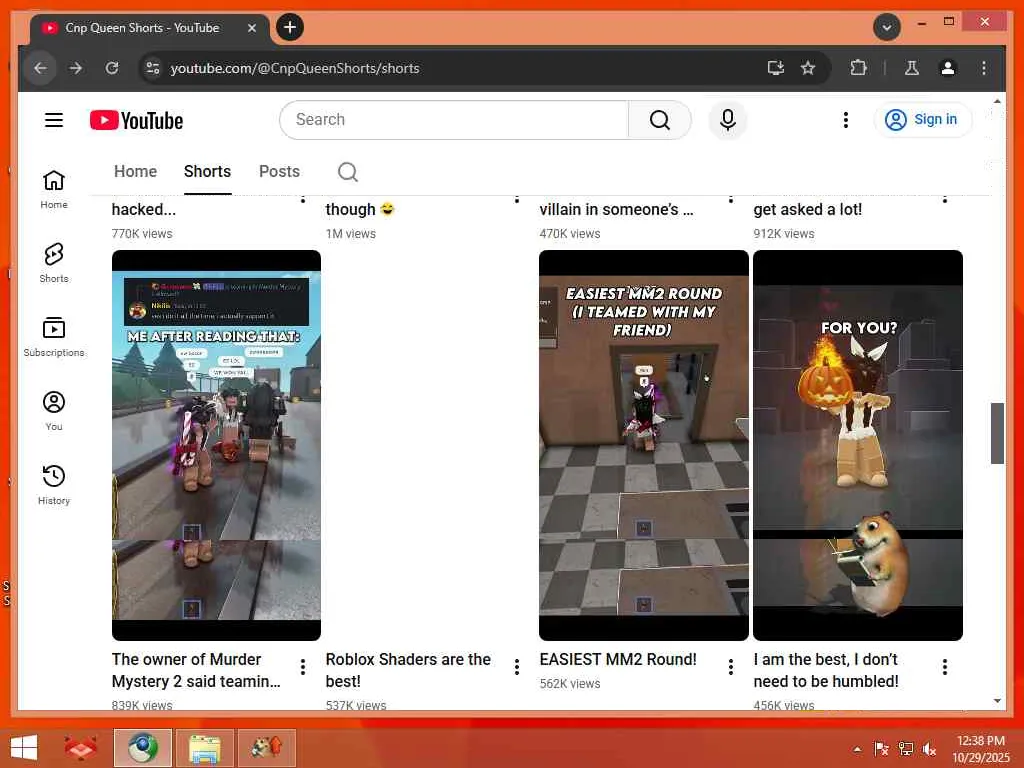Open the 'get asked a lot!' short title
The width and height of the screenshot is (1024, 768).
click(808, 209)
